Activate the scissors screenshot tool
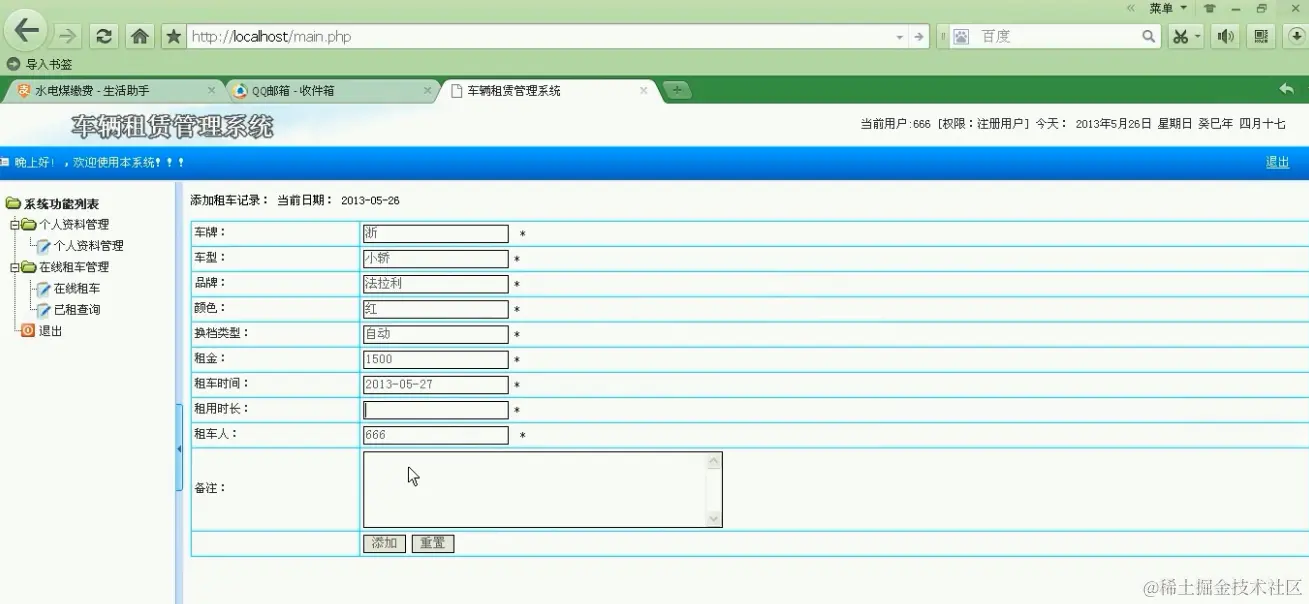This screenshot has height=604, width=1309. click(1181, 37)
